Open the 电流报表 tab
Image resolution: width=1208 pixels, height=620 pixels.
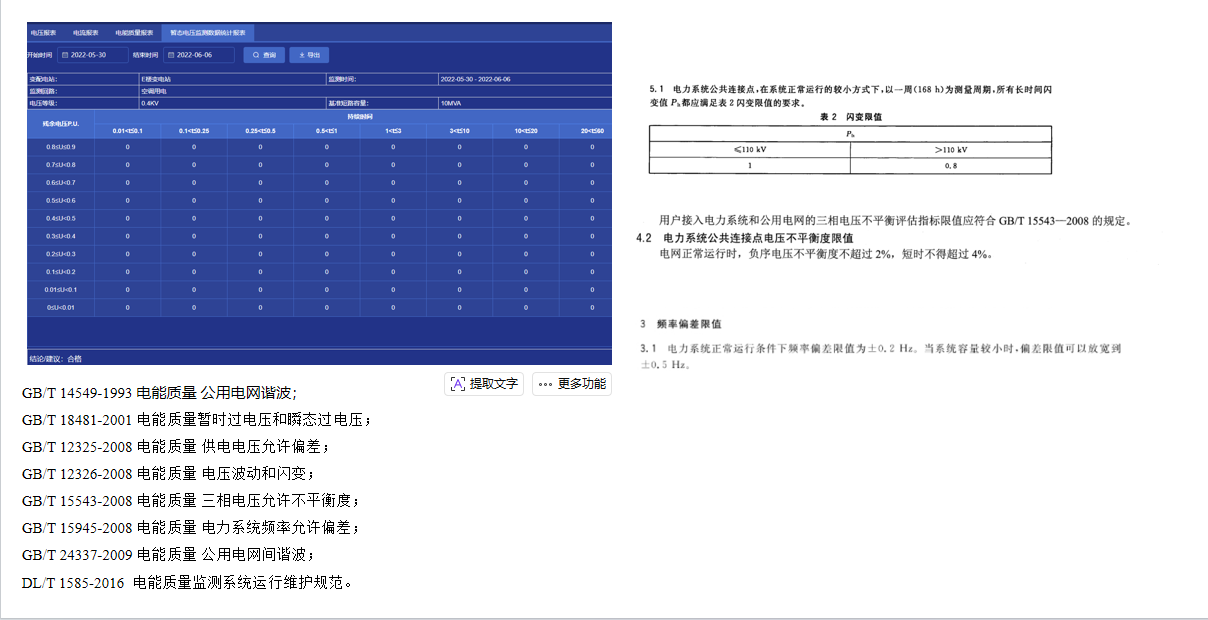tap(86, 32)
